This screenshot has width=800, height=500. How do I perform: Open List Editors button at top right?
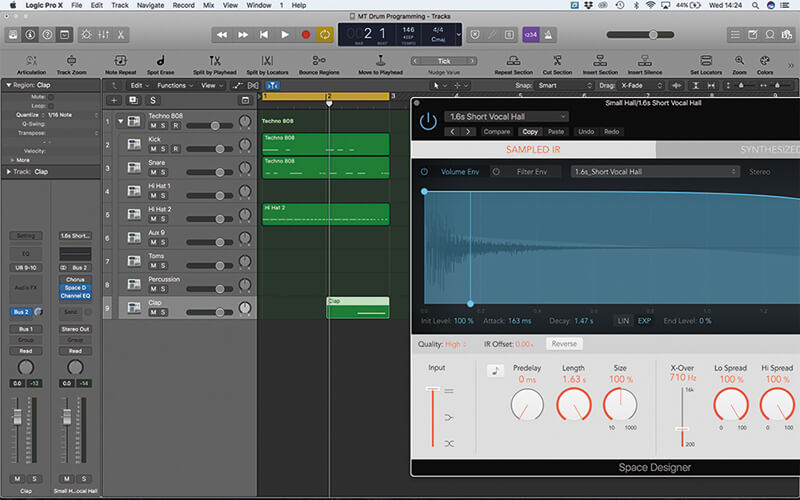(735, 35)
